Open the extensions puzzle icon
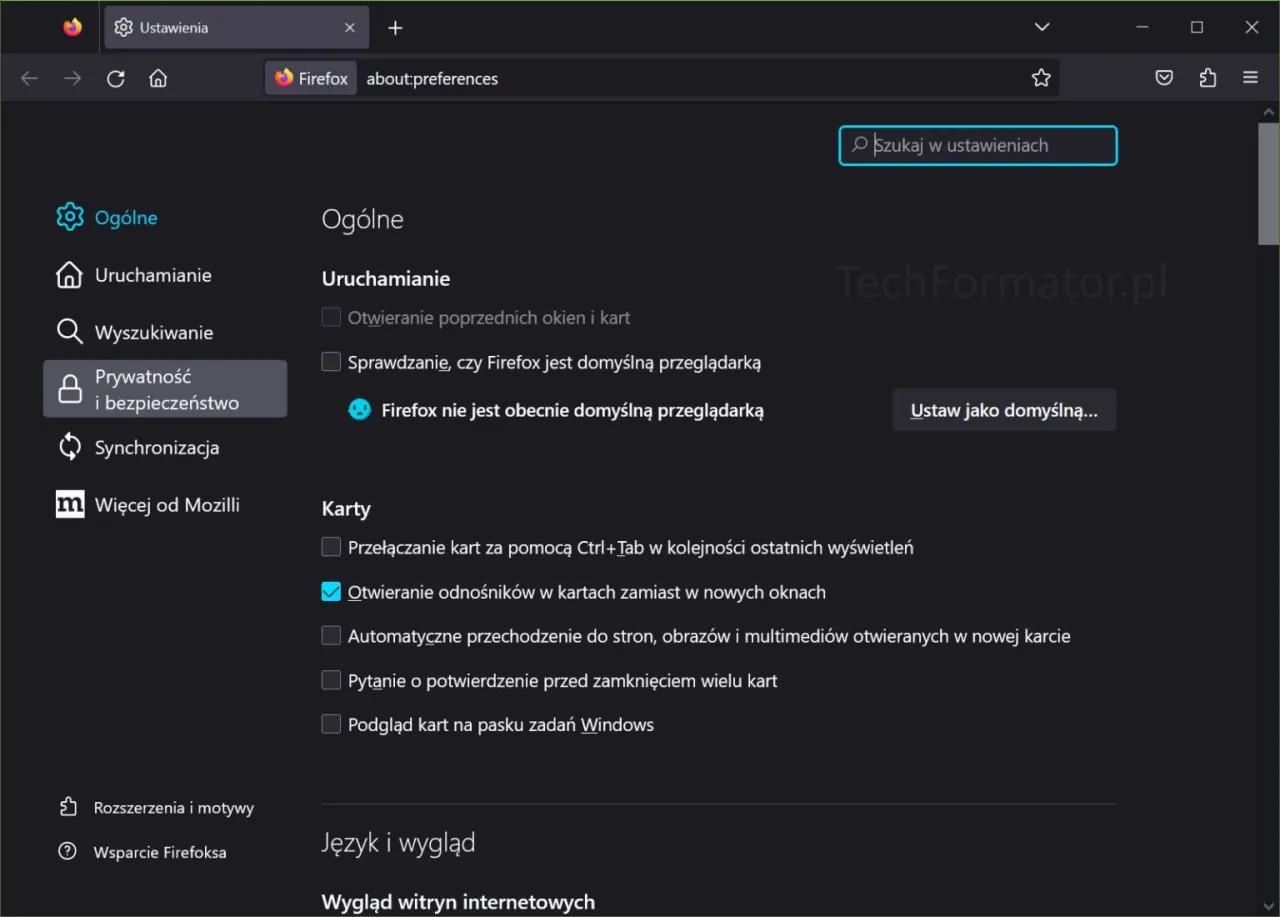 [x=1208, y=78]
